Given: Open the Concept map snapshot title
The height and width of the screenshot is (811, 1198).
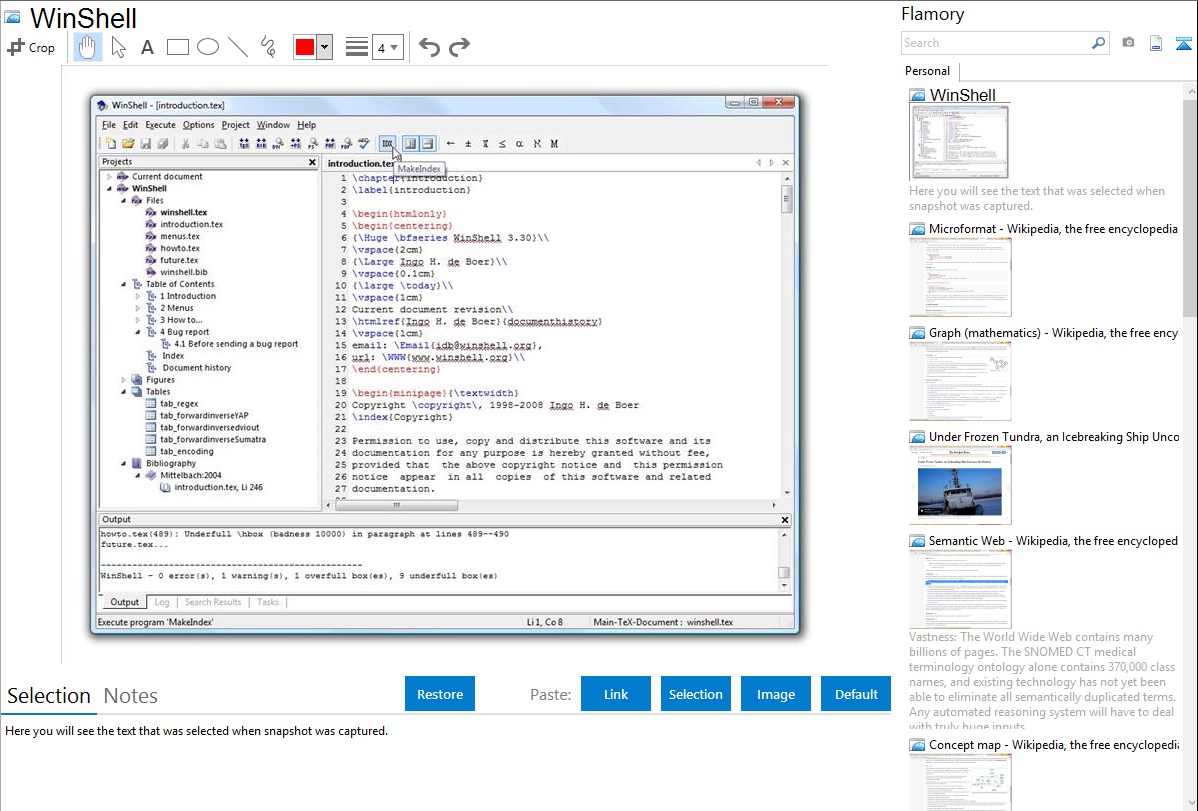Looking at the screenshot, I should click(1053, 744).
